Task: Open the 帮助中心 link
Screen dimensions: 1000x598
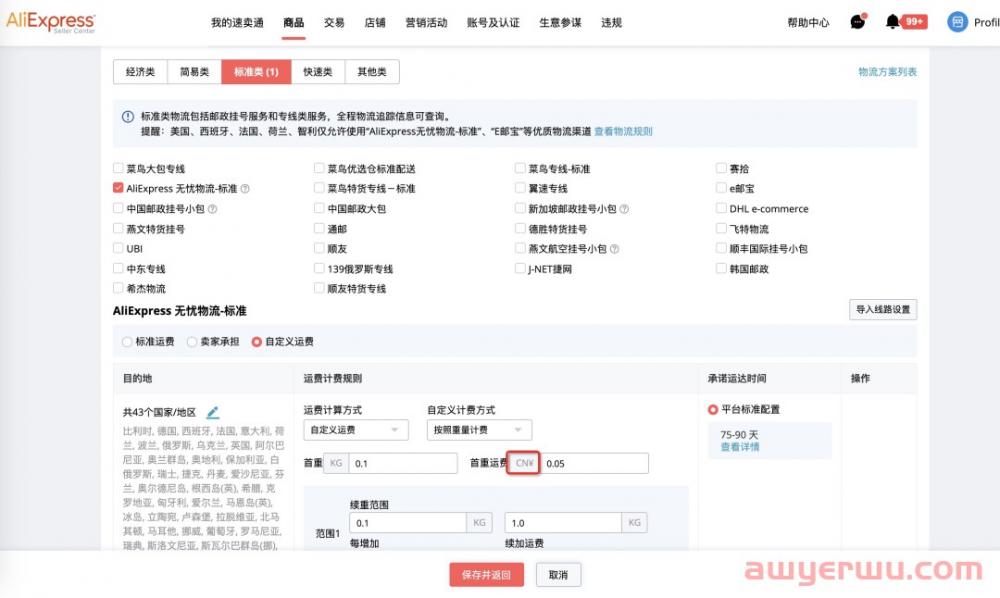Action: pyautogui.click(x=808, y=23)
